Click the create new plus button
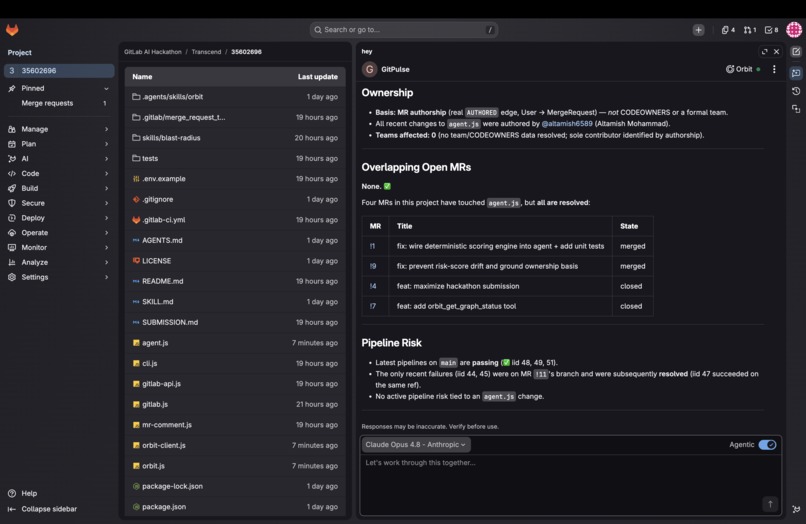Image resolution: width=806 pixels, height=524 pixels. (x=698, y=30)
